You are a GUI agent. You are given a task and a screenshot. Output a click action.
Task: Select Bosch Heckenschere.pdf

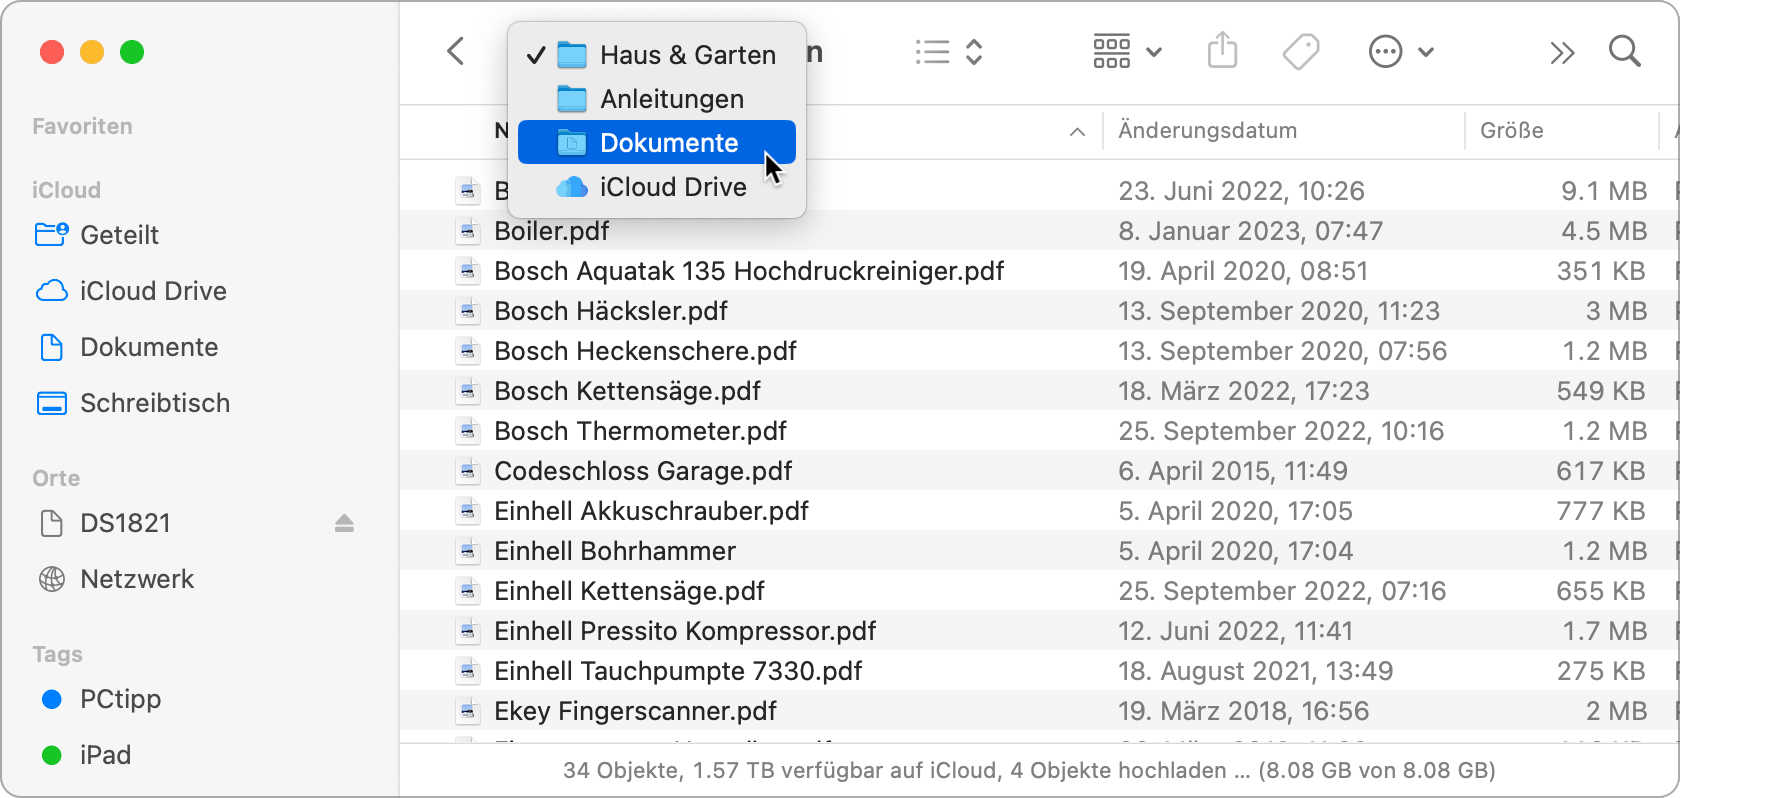(x=645, y=351)
